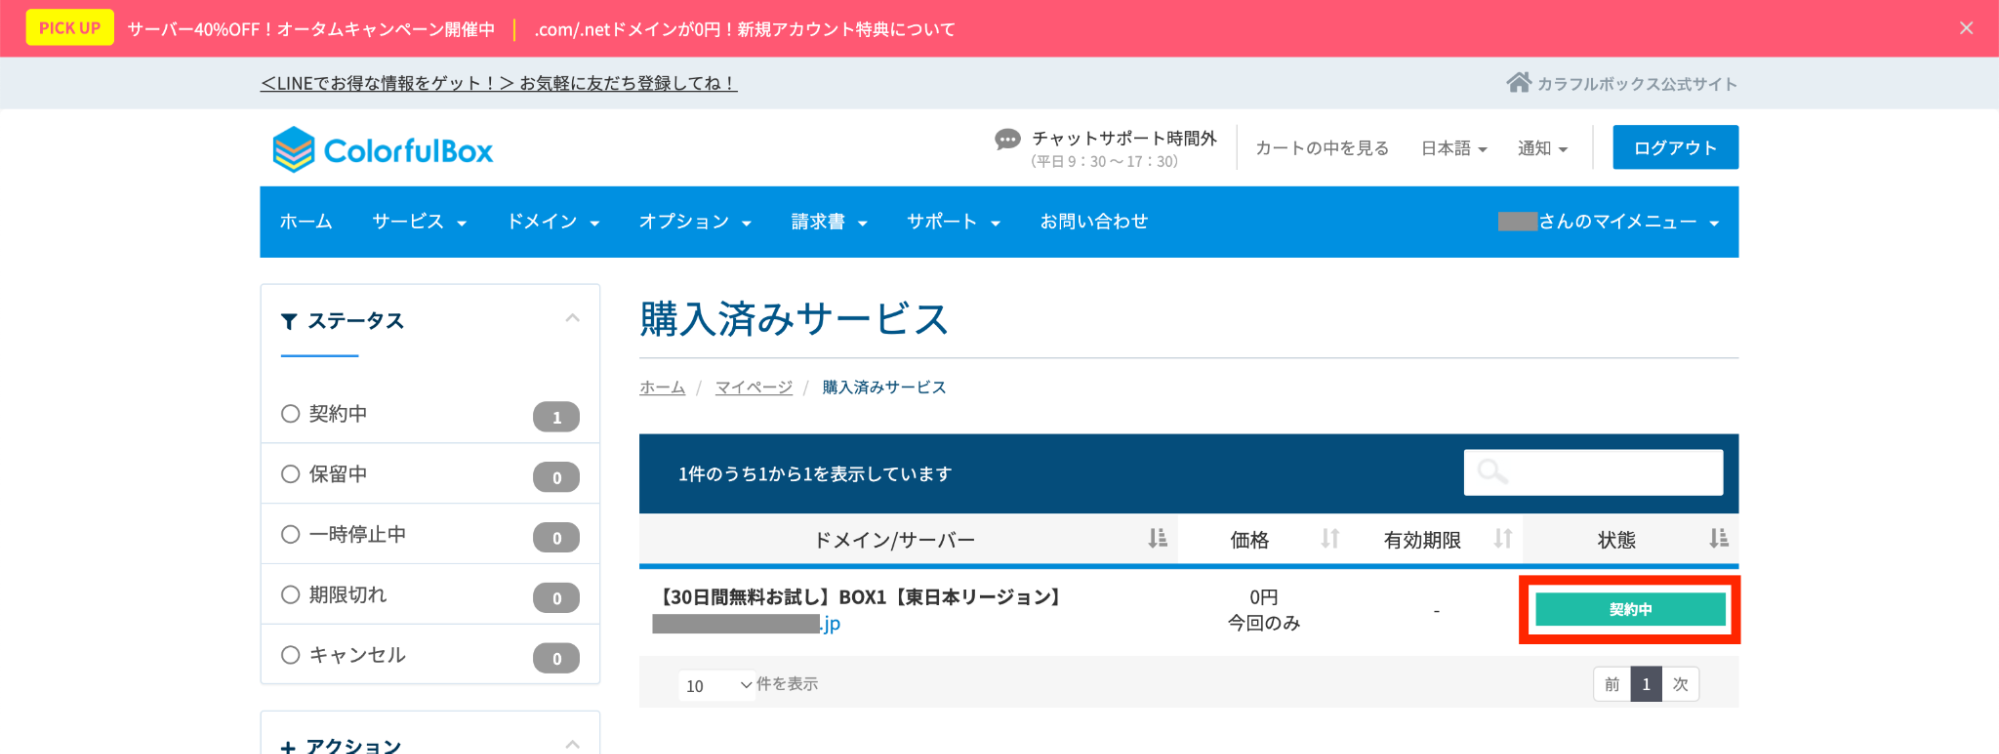Viewport: 1999px width, 754px height.
Task: Open the 通知 notifications dropdown
Action: click(1542, 148)
